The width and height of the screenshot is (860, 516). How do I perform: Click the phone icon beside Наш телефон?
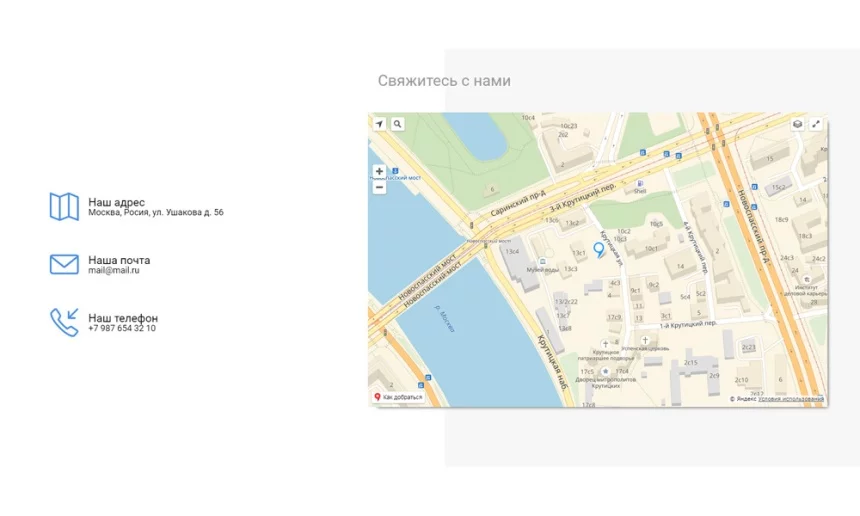pyautogui.click(x=64, y=322)
